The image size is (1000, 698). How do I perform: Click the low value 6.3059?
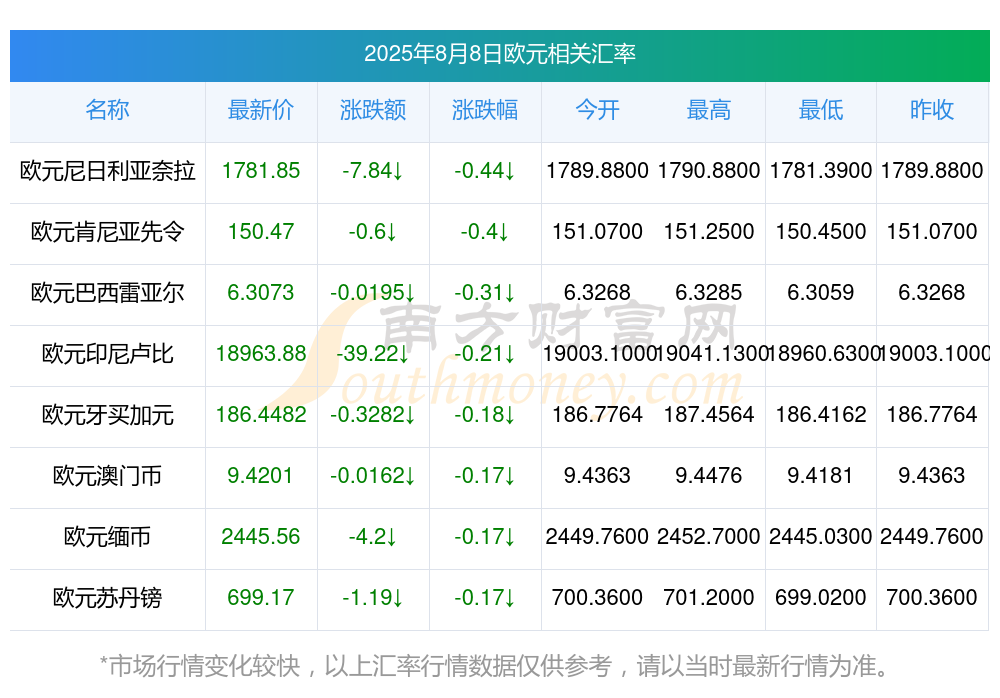tap(821, 292)
